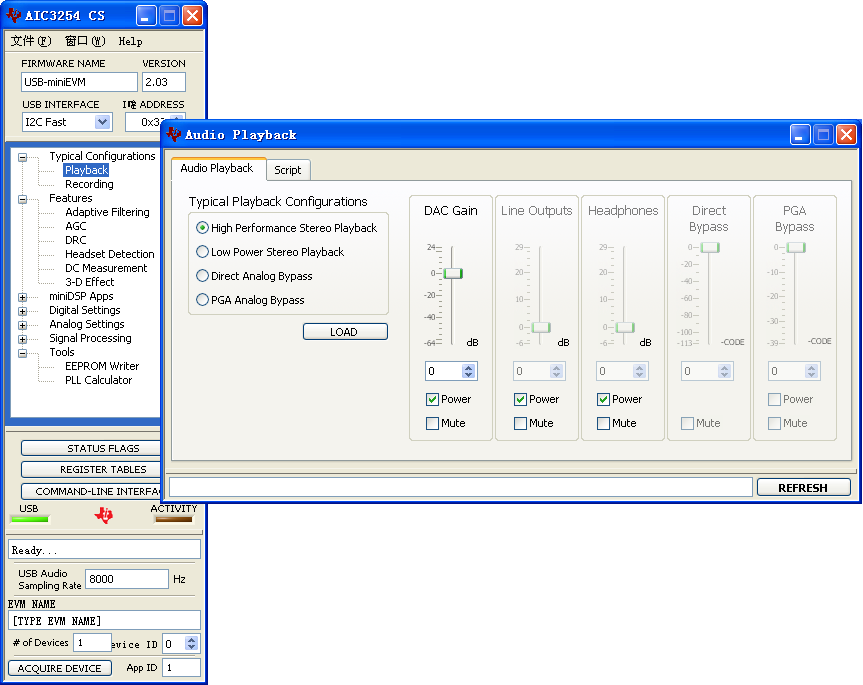This screenshot has height=685, width=863.
Task: Open Headset Detection feature
Action: [110, 254]
